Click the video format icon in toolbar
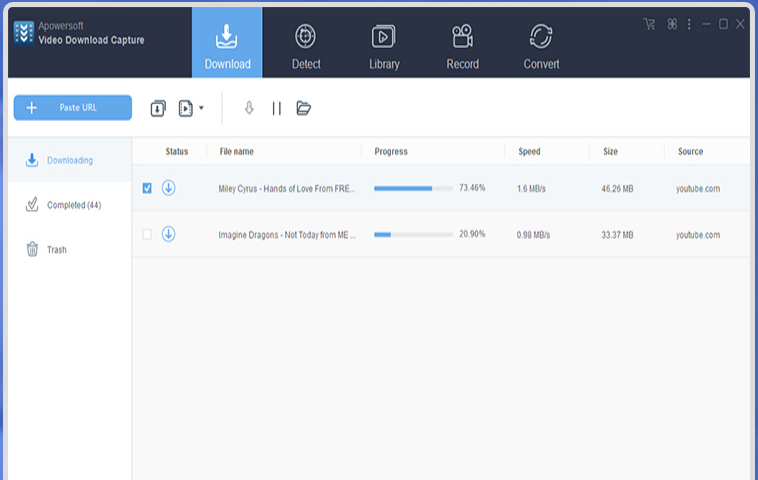This screenshot has height=480, width=758. (x=186, y=108)
